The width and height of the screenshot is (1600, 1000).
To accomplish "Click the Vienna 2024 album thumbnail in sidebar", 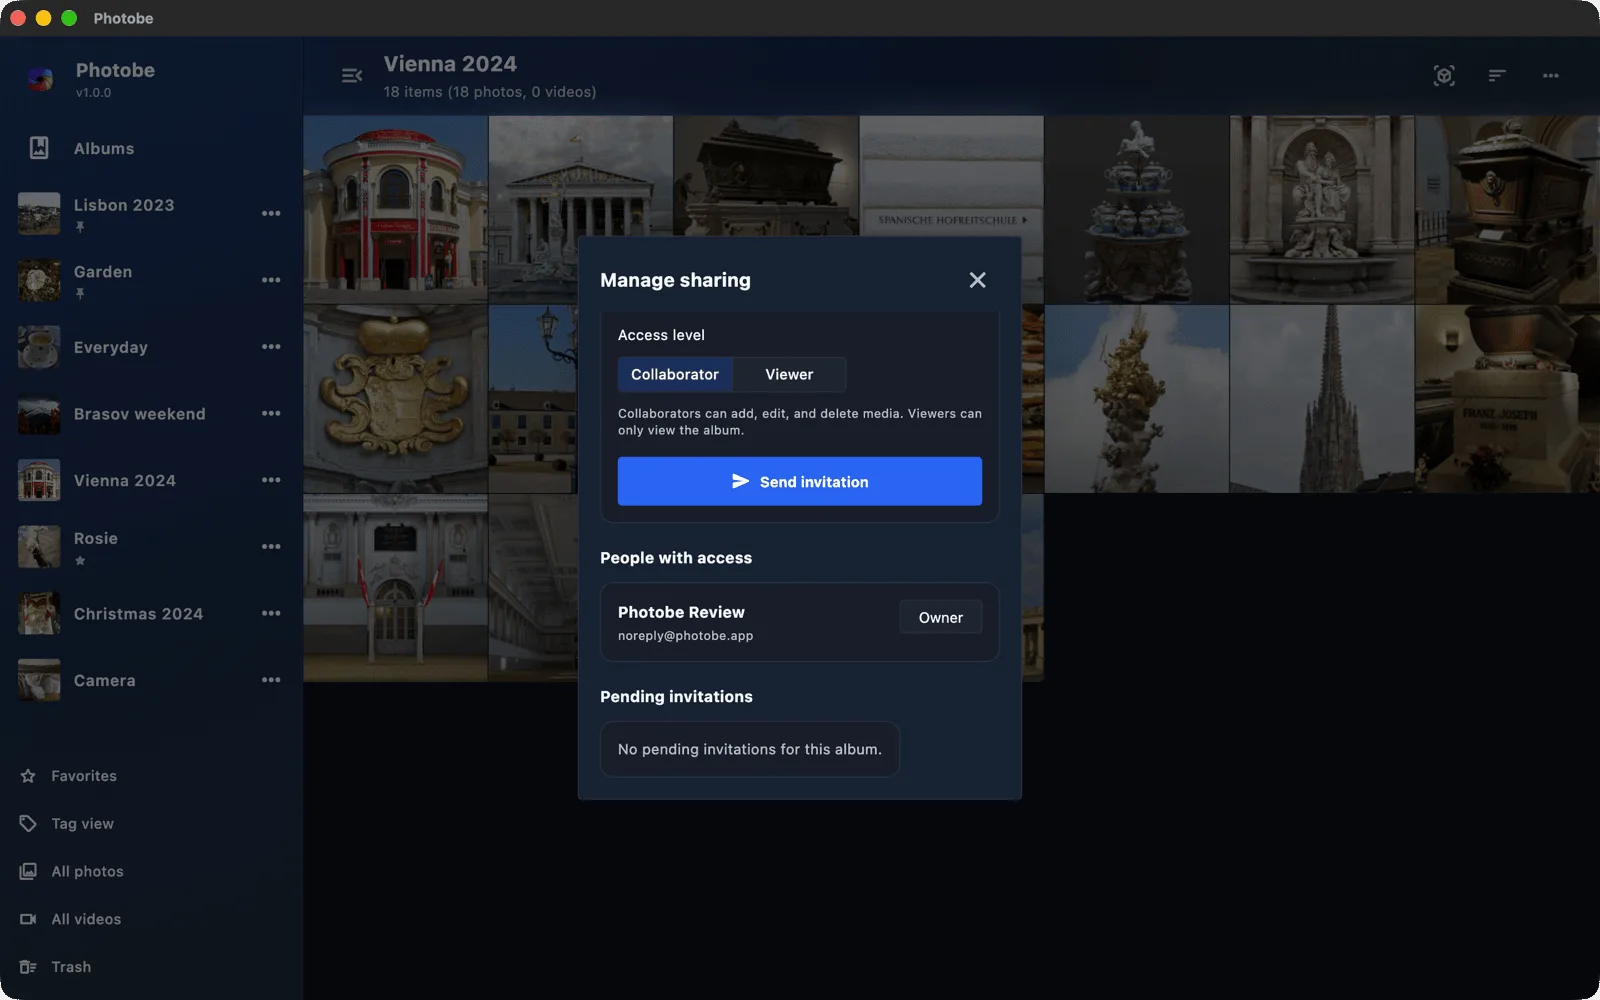I will (39, 480).
